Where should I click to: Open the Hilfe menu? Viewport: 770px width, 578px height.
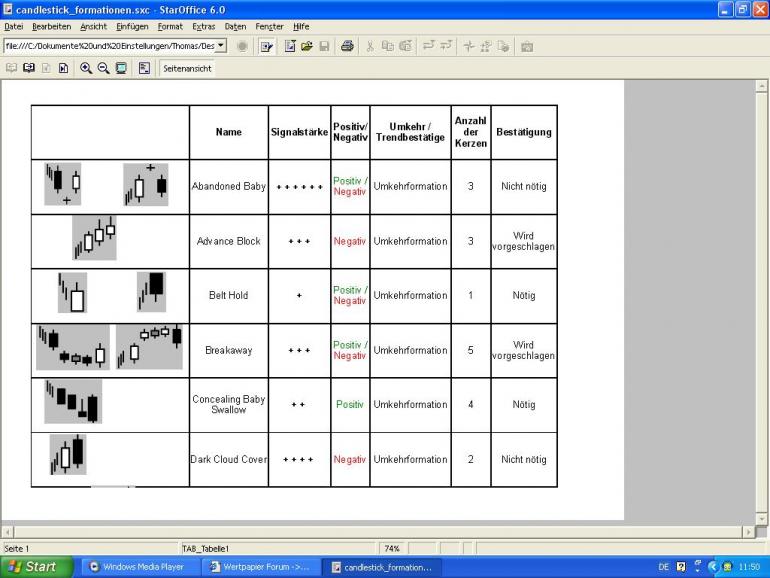(x=301, y=27)
